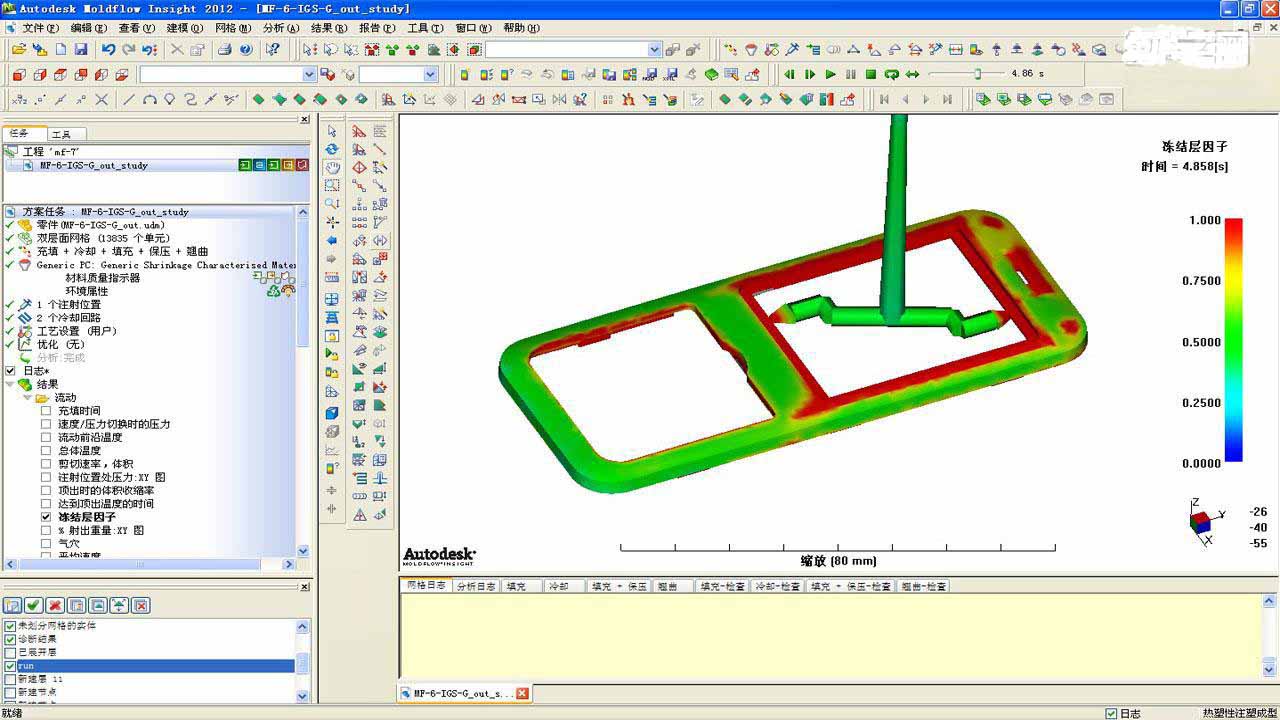
Task: Click the Open project folder icon
Action: pos(18,49)
